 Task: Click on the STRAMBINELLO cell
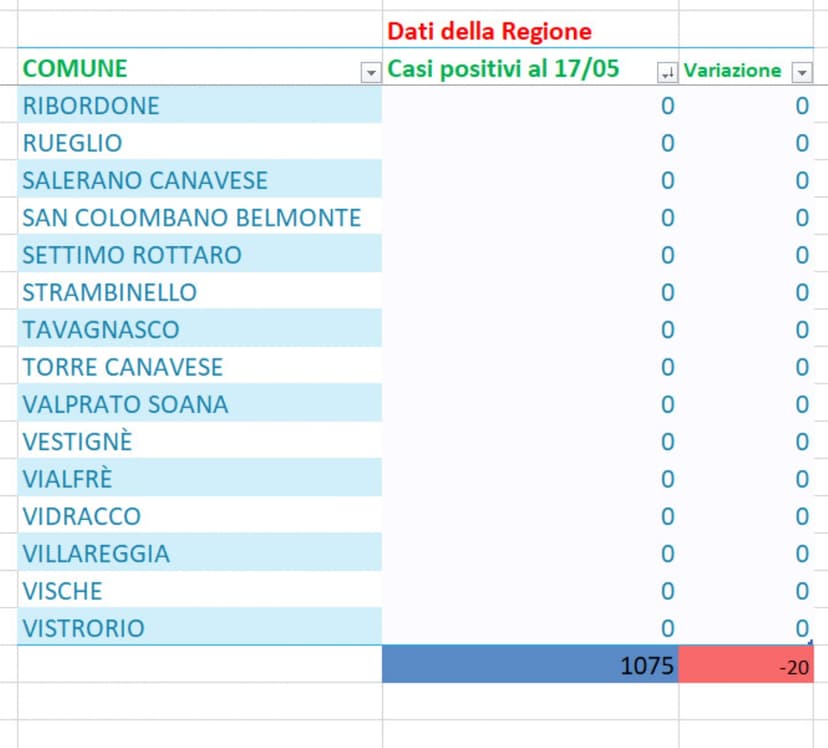[x=109, y=293]
